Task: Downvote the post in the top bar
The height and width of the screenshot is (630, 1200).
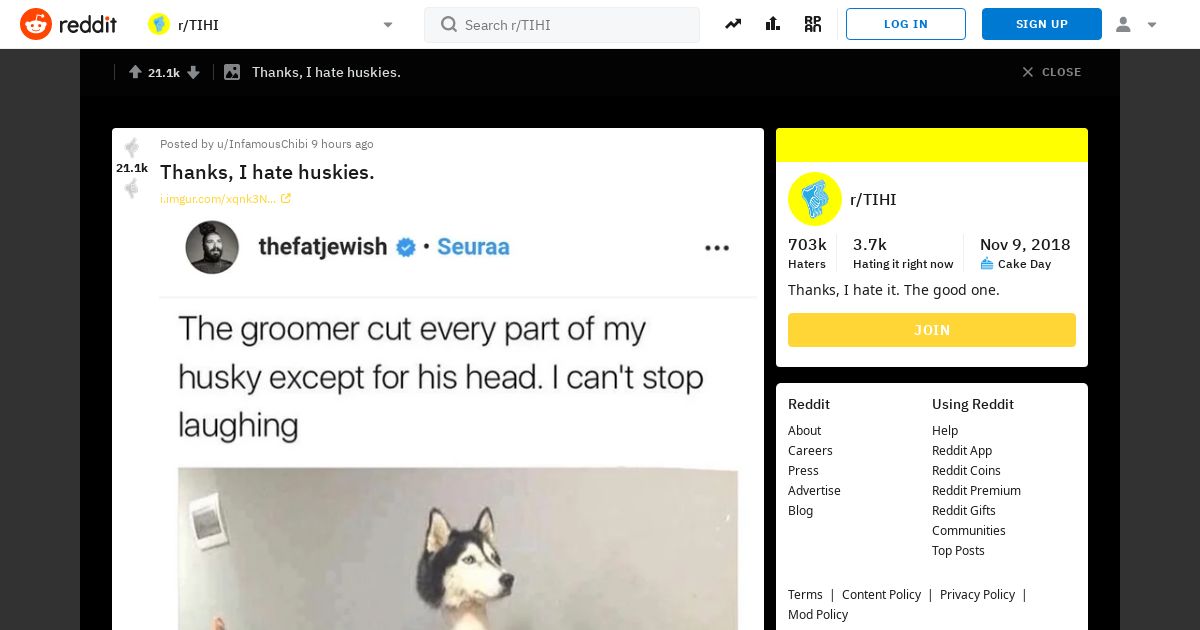Action: click(194, 72)
